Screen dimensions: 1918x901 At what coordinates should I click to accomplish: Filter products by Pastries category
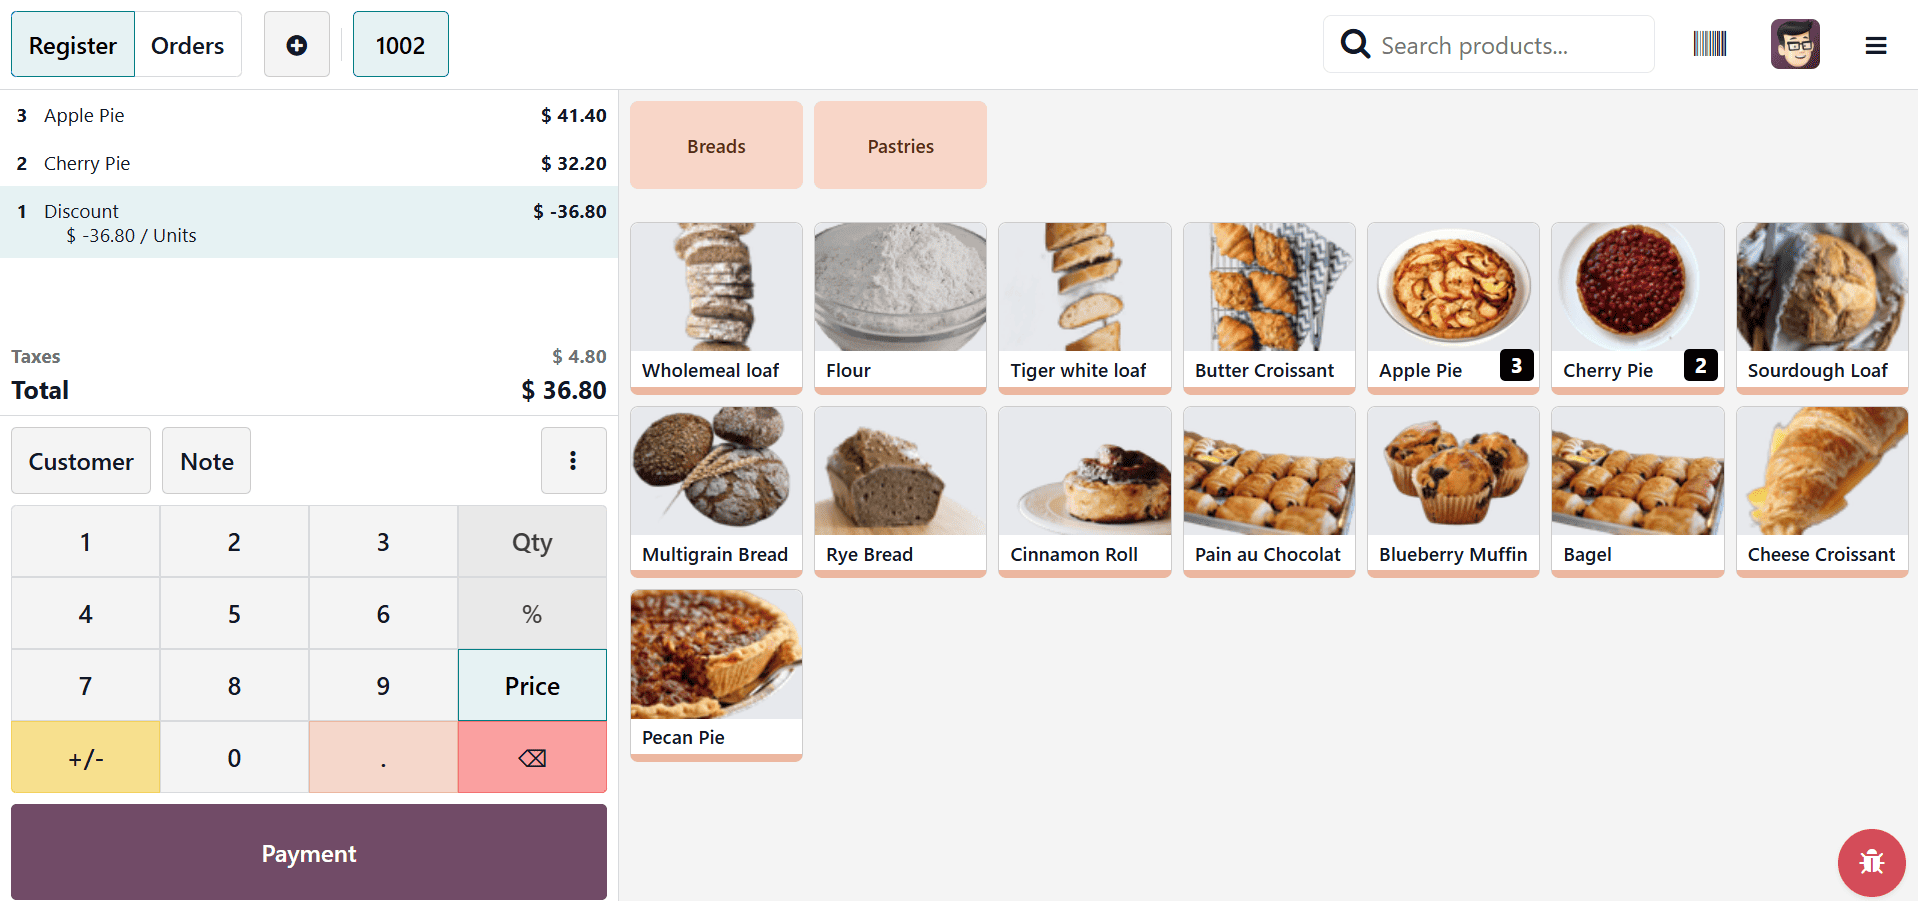coord(899,145)
